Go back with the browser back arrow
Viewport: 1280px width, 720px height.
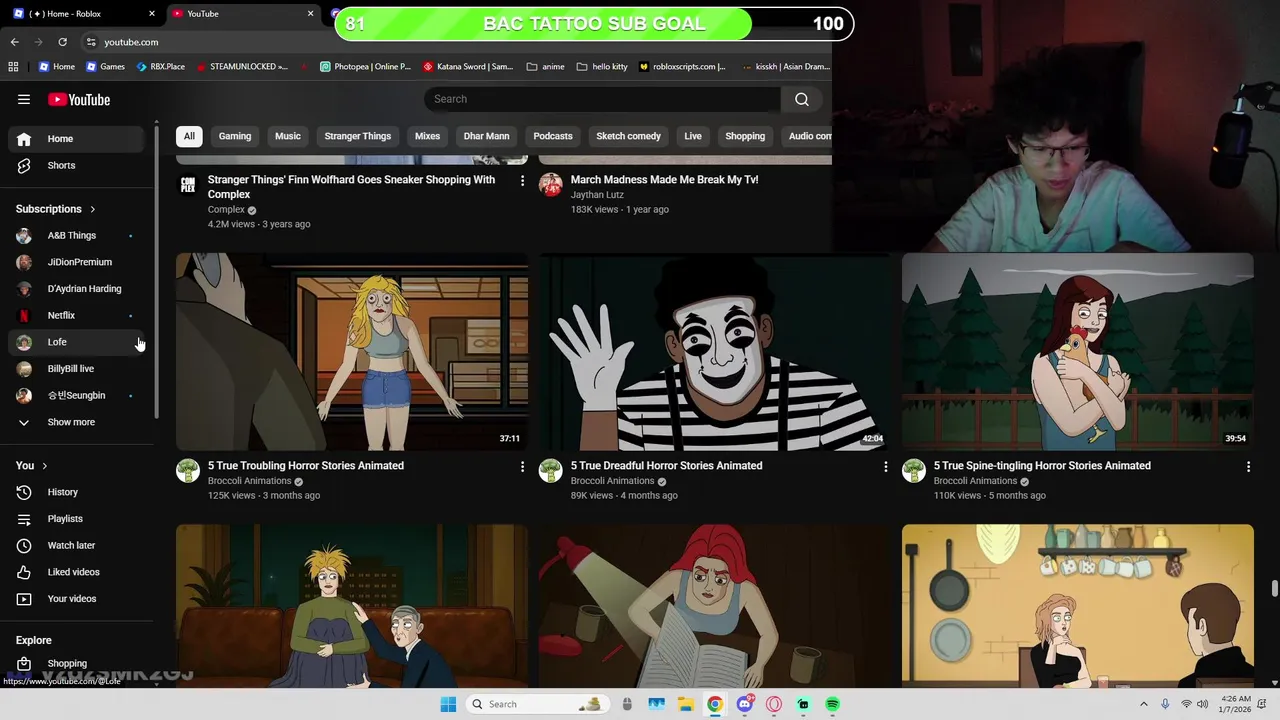[15, 42]
